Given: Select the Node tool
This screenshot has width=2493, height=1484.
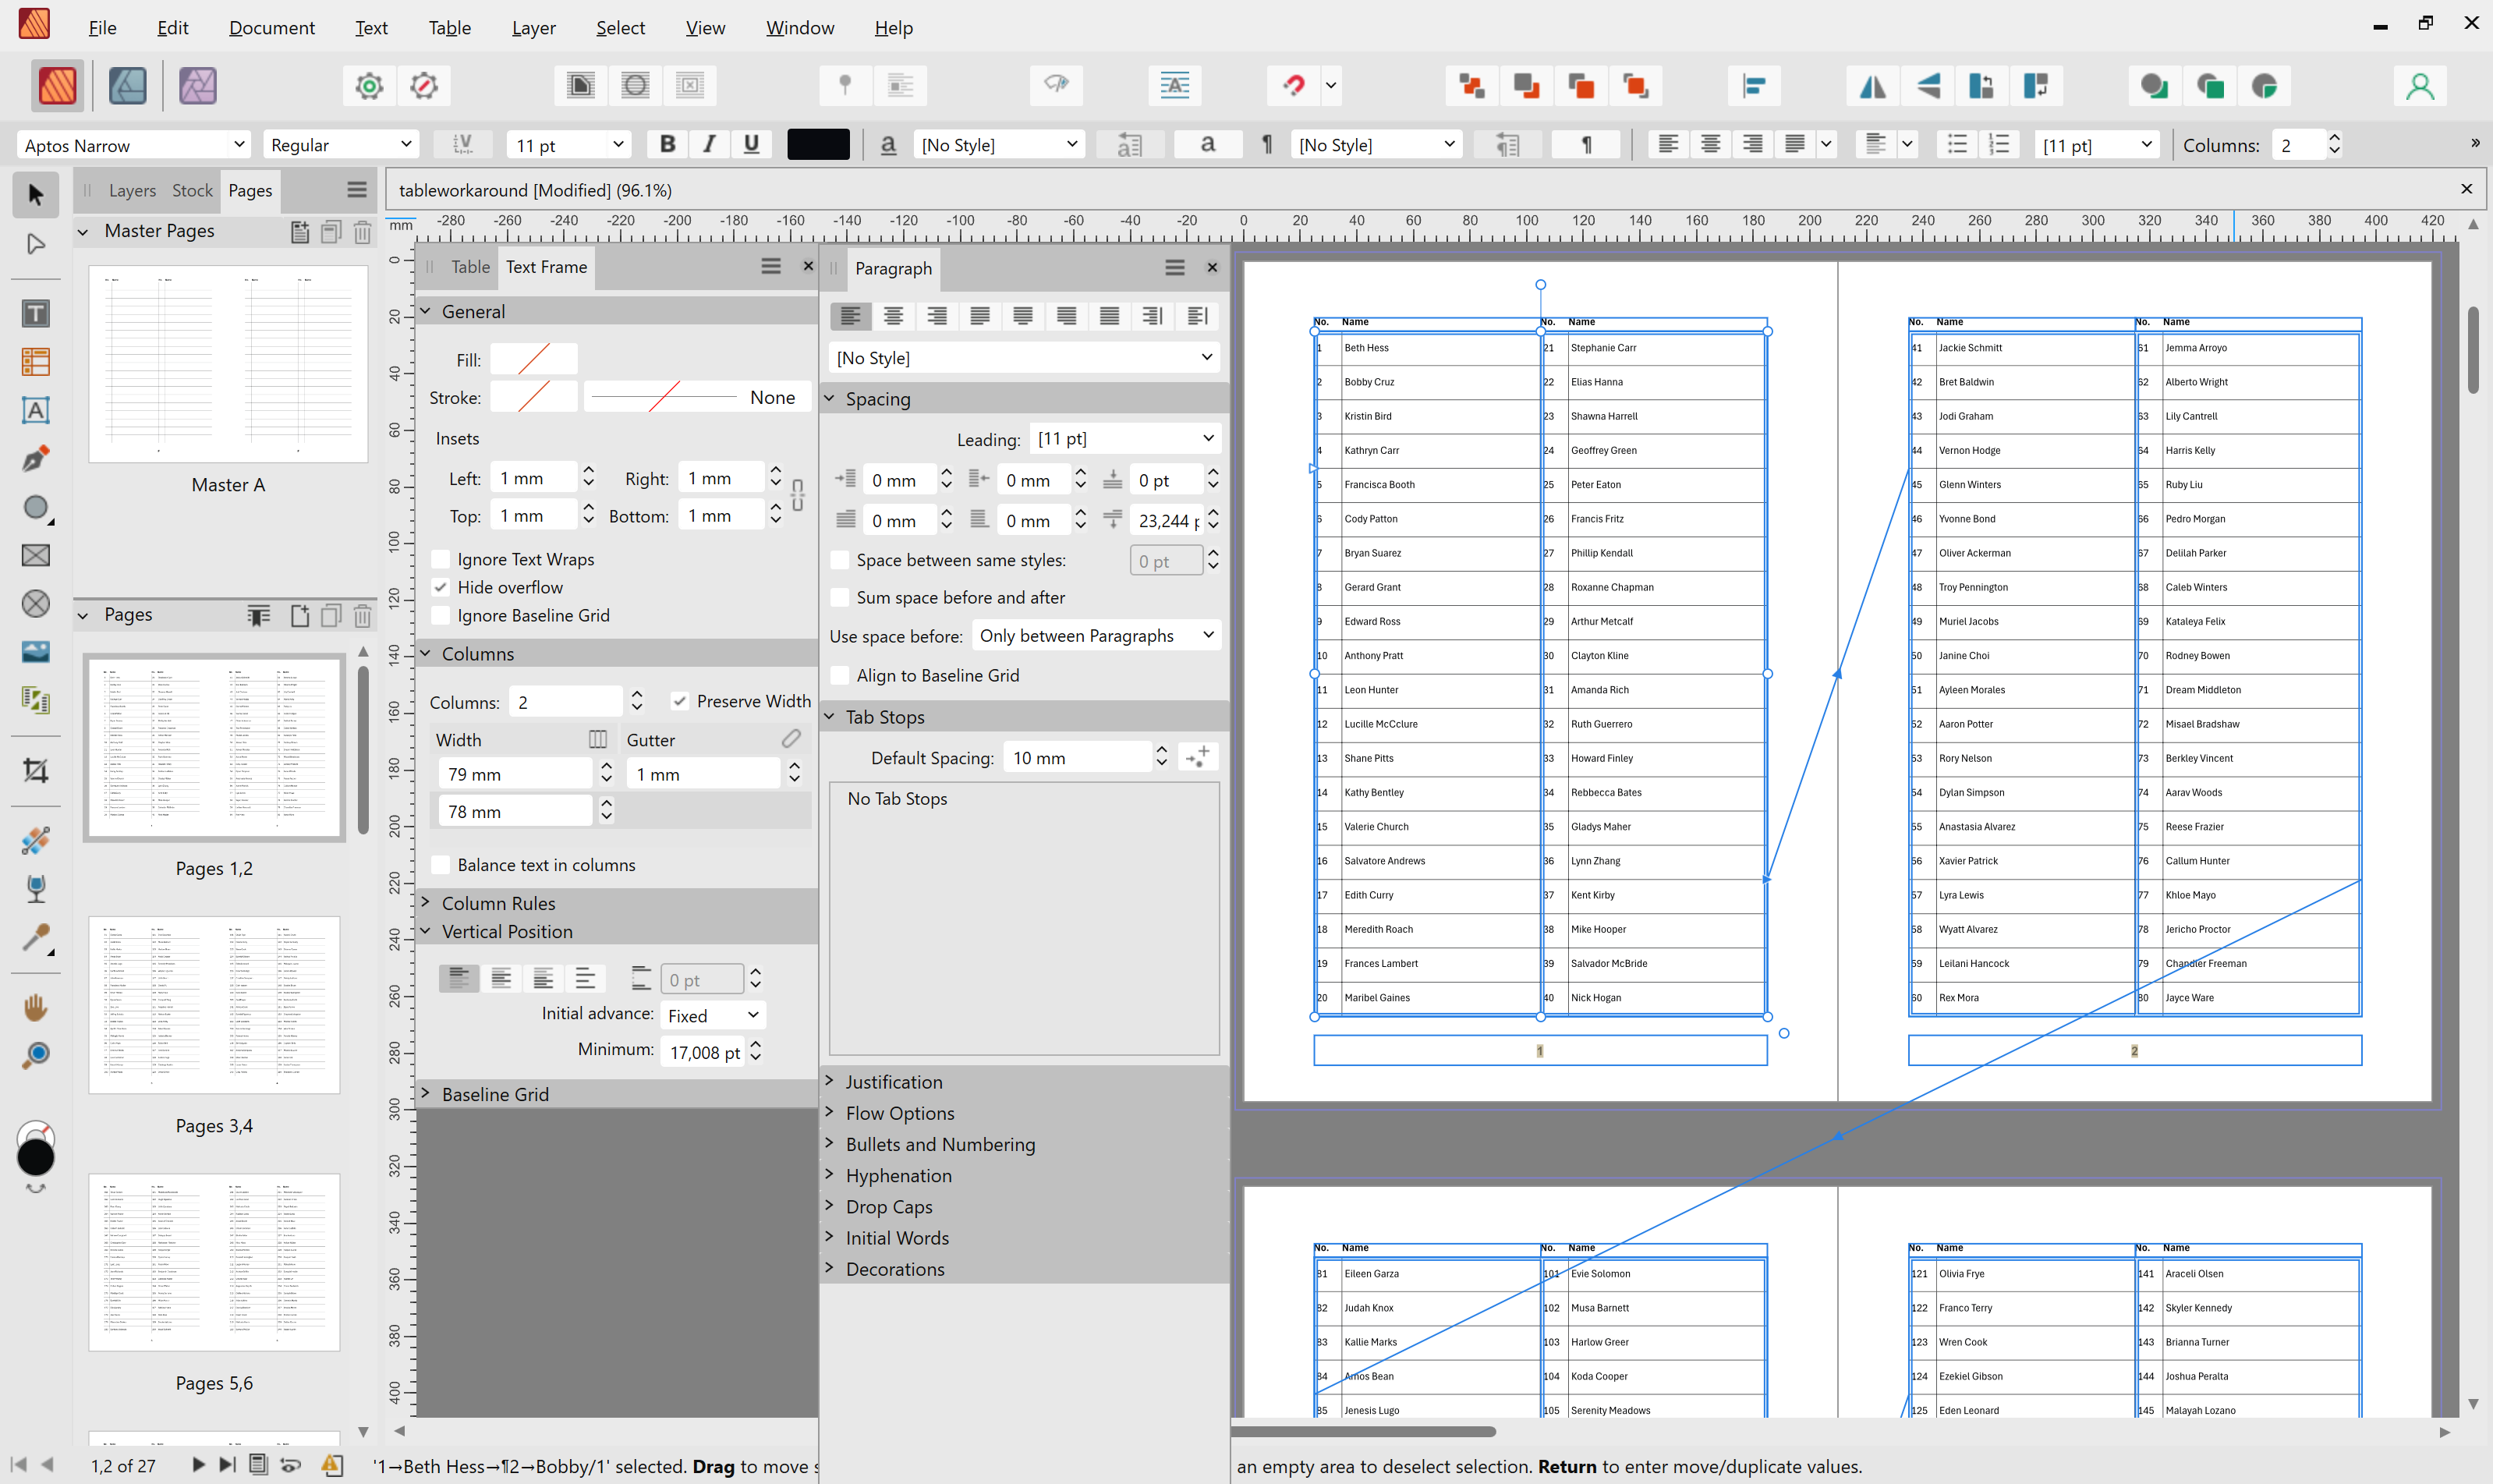Looking at the screenshot, I should [36, 244].
